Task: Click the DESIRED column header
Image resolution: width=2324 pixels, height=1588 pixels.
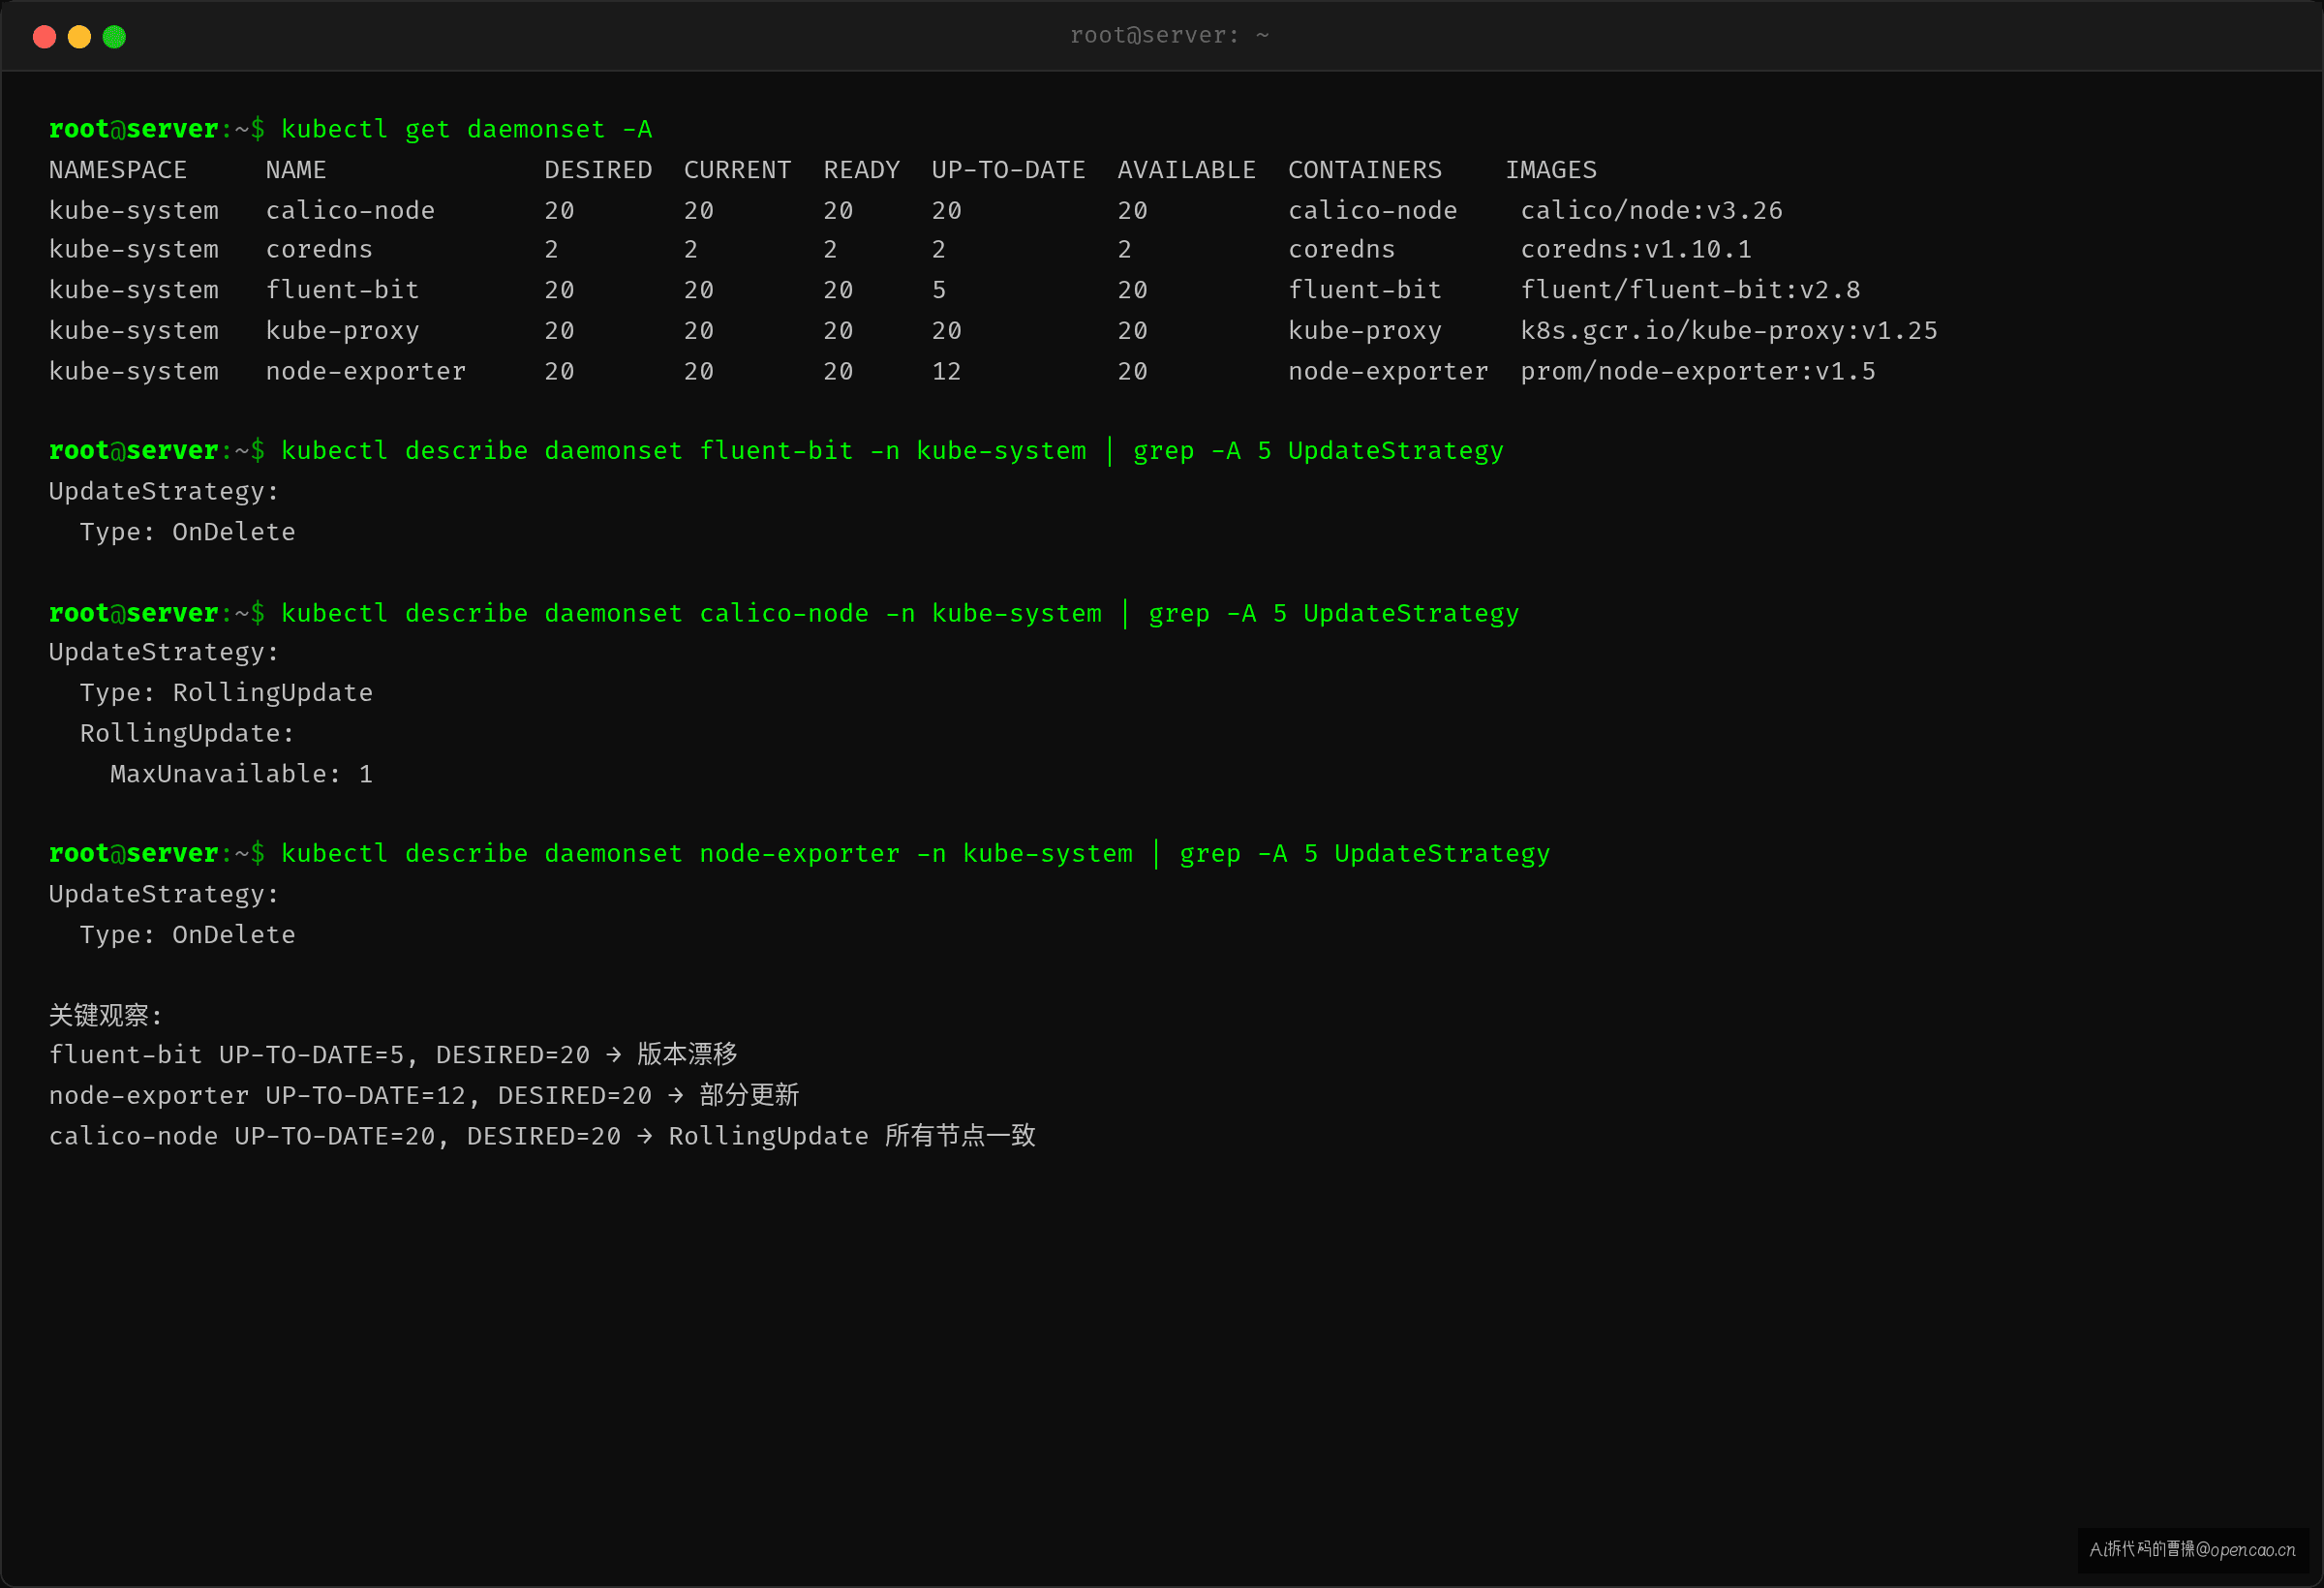Action: [x=598, y=170]
